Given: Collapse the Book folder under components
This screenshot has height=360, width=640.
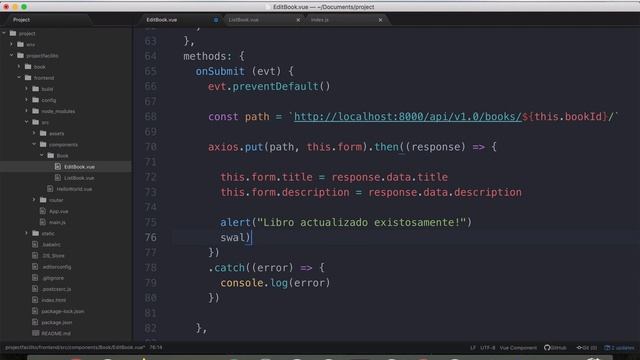Looking at the screenshot, I should [x=42, y=155].
